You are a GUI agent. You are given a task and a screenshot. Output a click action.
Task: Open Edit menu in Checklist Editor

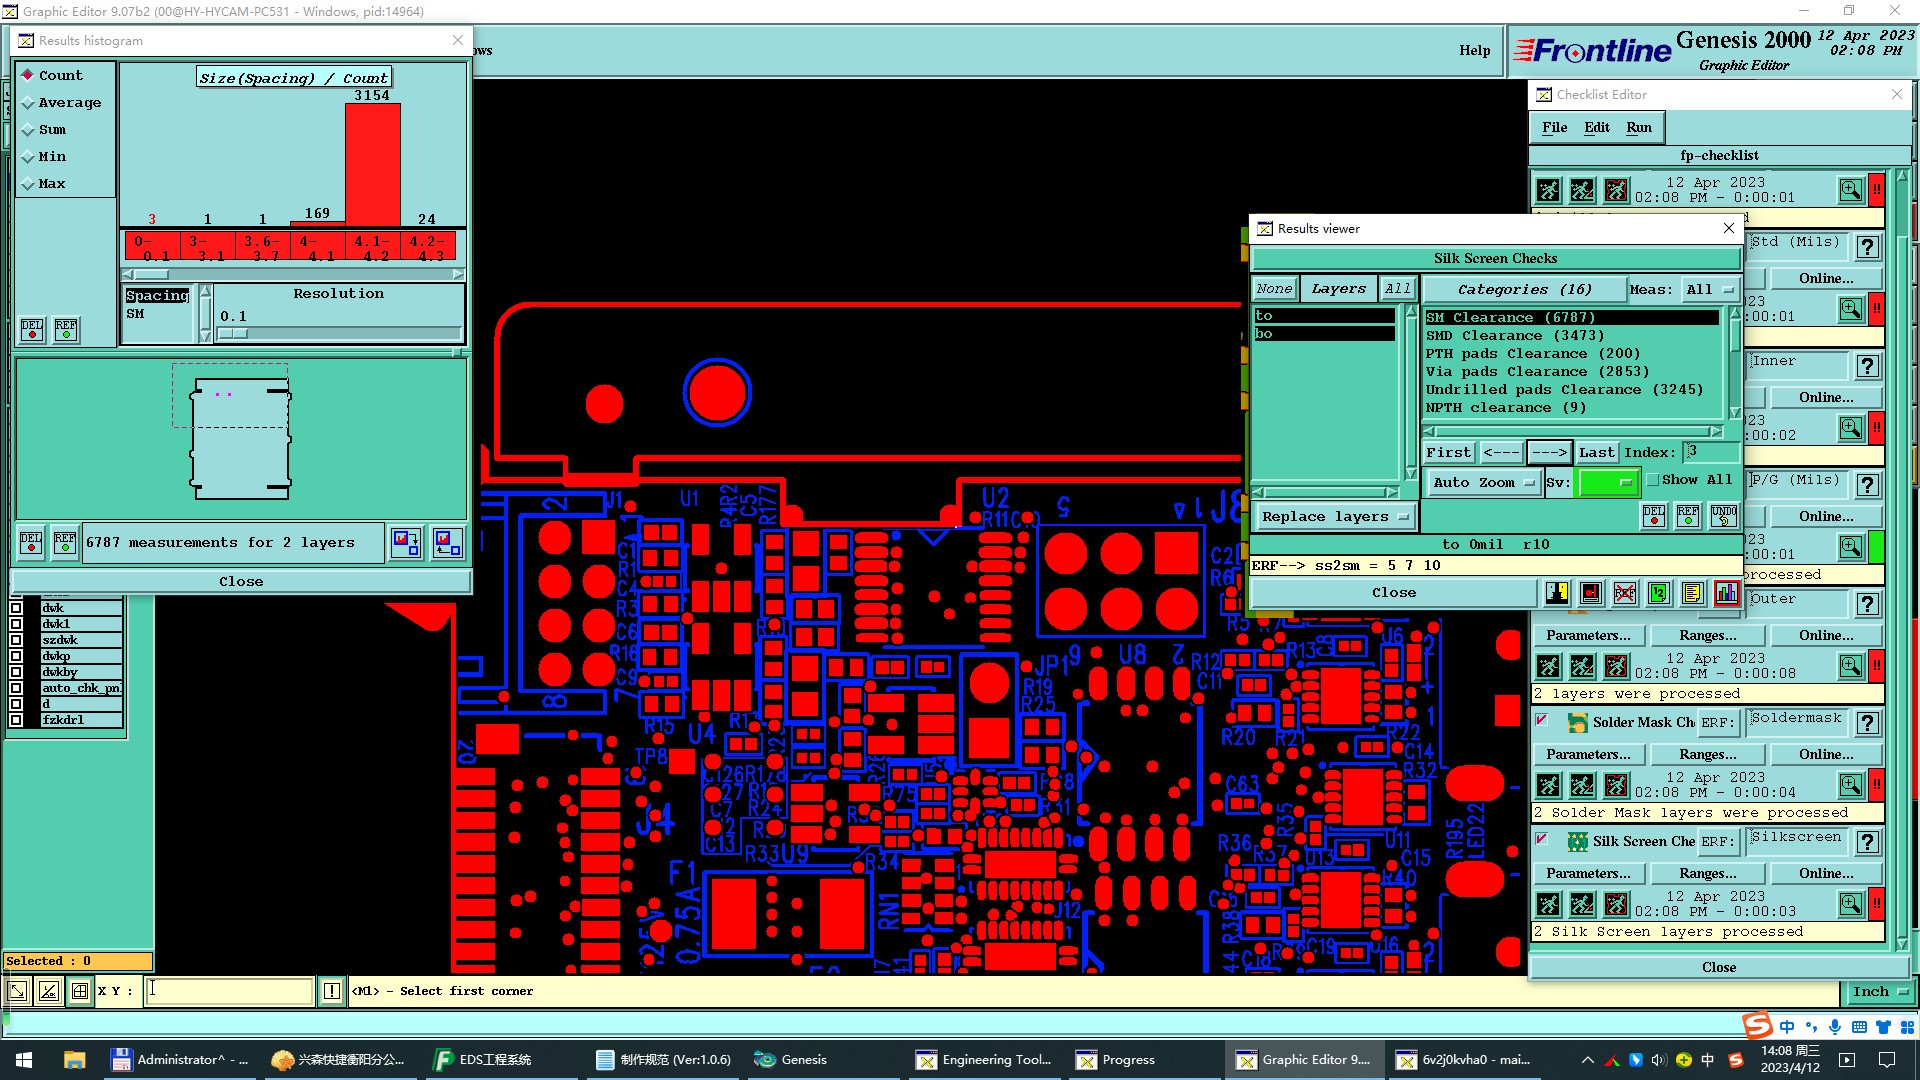coord(1597,127)
